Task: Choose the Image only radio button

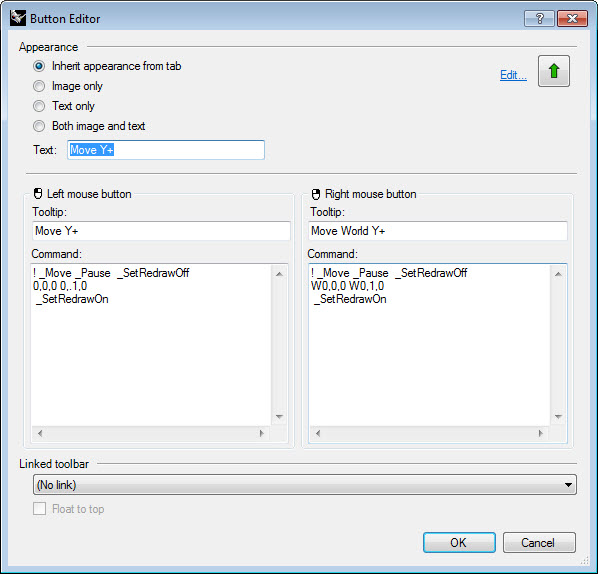Action: (x=39, y=86)
